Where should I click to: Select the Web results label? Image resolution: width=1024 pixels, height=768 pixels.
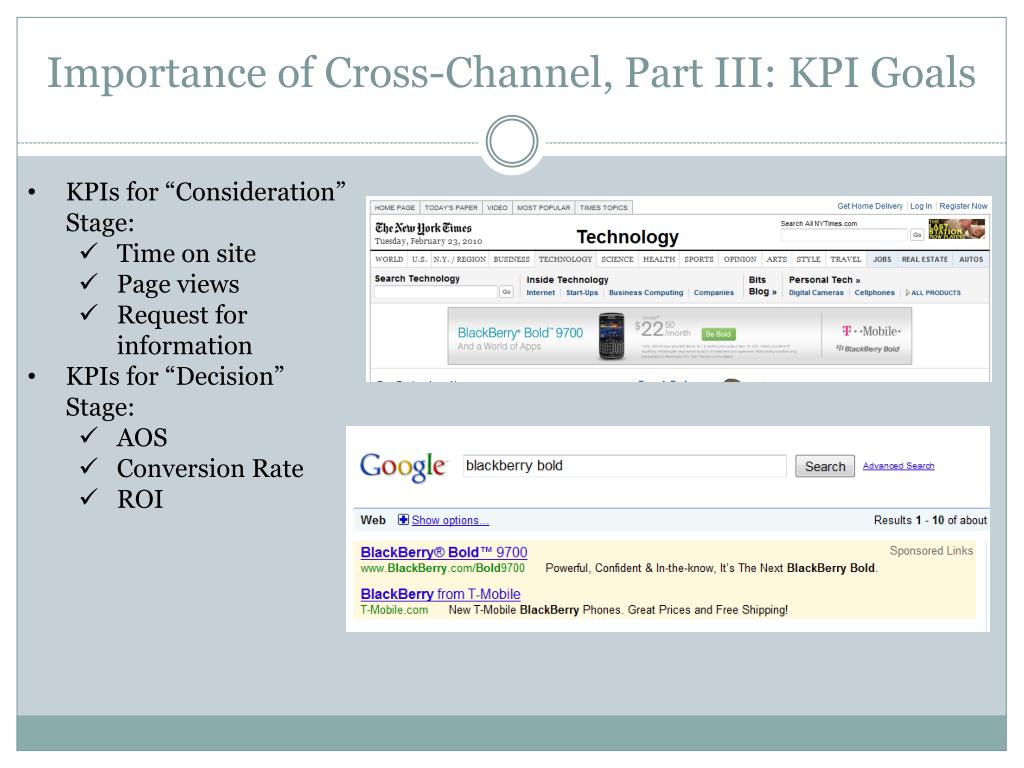tap(373, 520)
